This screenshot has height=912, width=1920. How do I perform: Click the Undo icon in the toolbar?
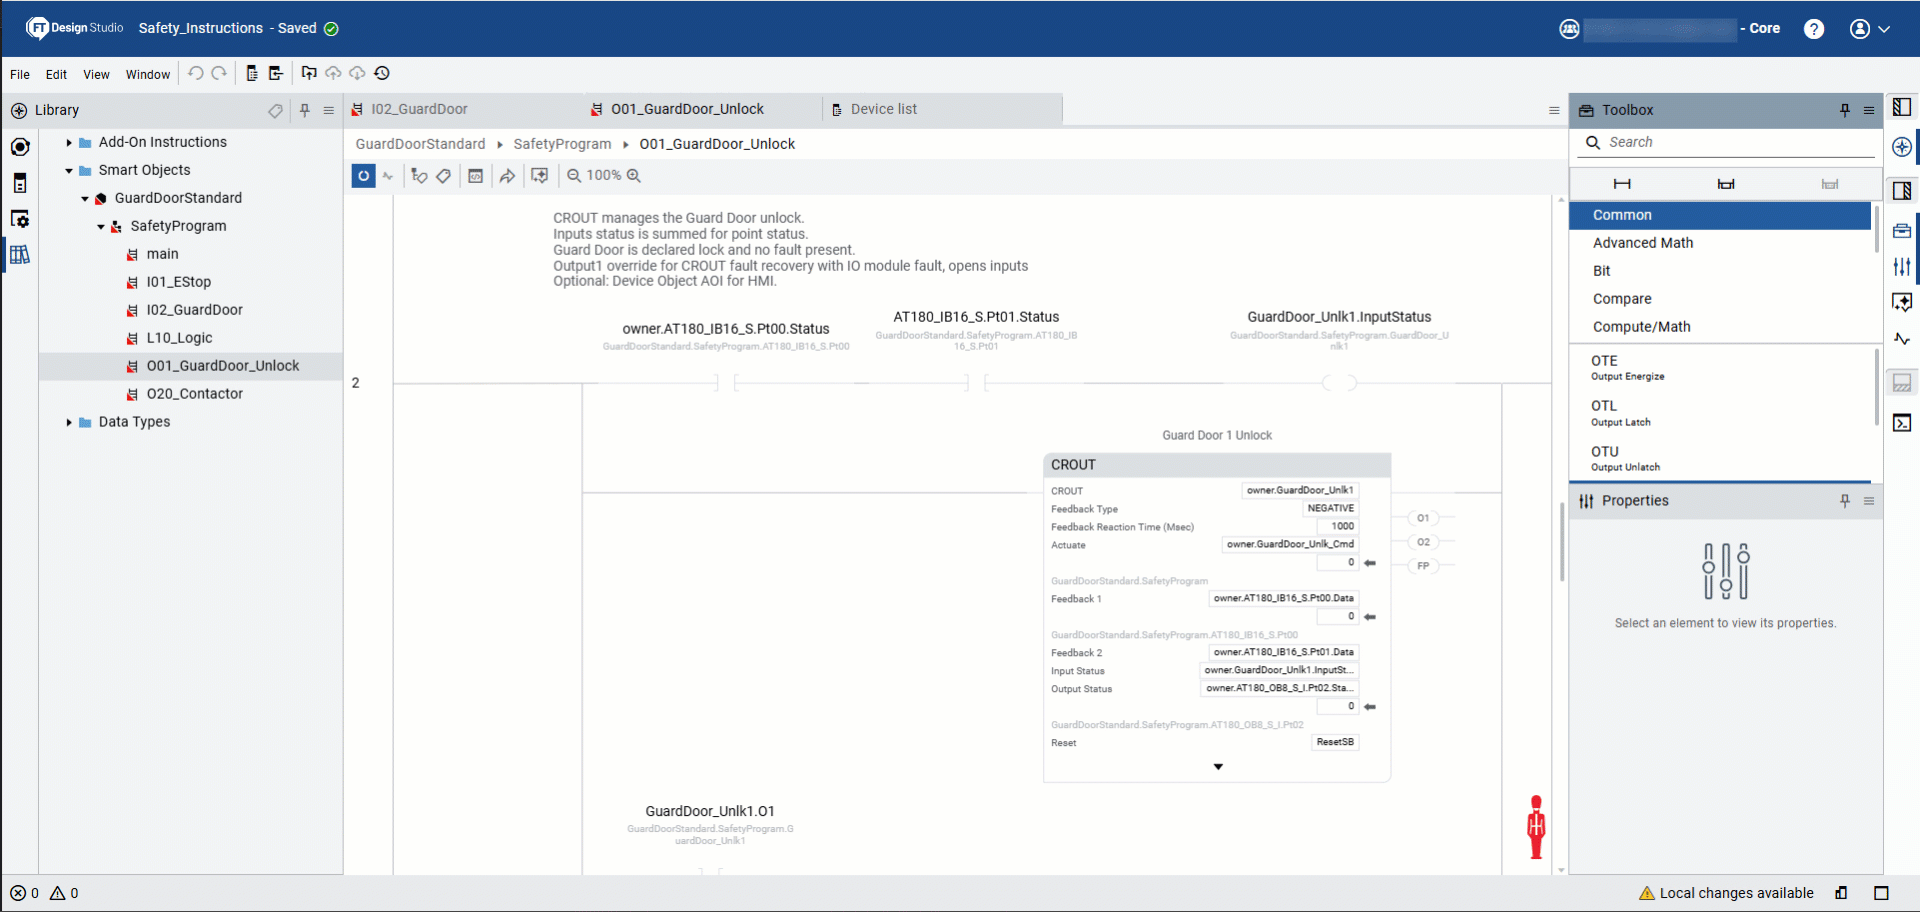pos(196,72)
